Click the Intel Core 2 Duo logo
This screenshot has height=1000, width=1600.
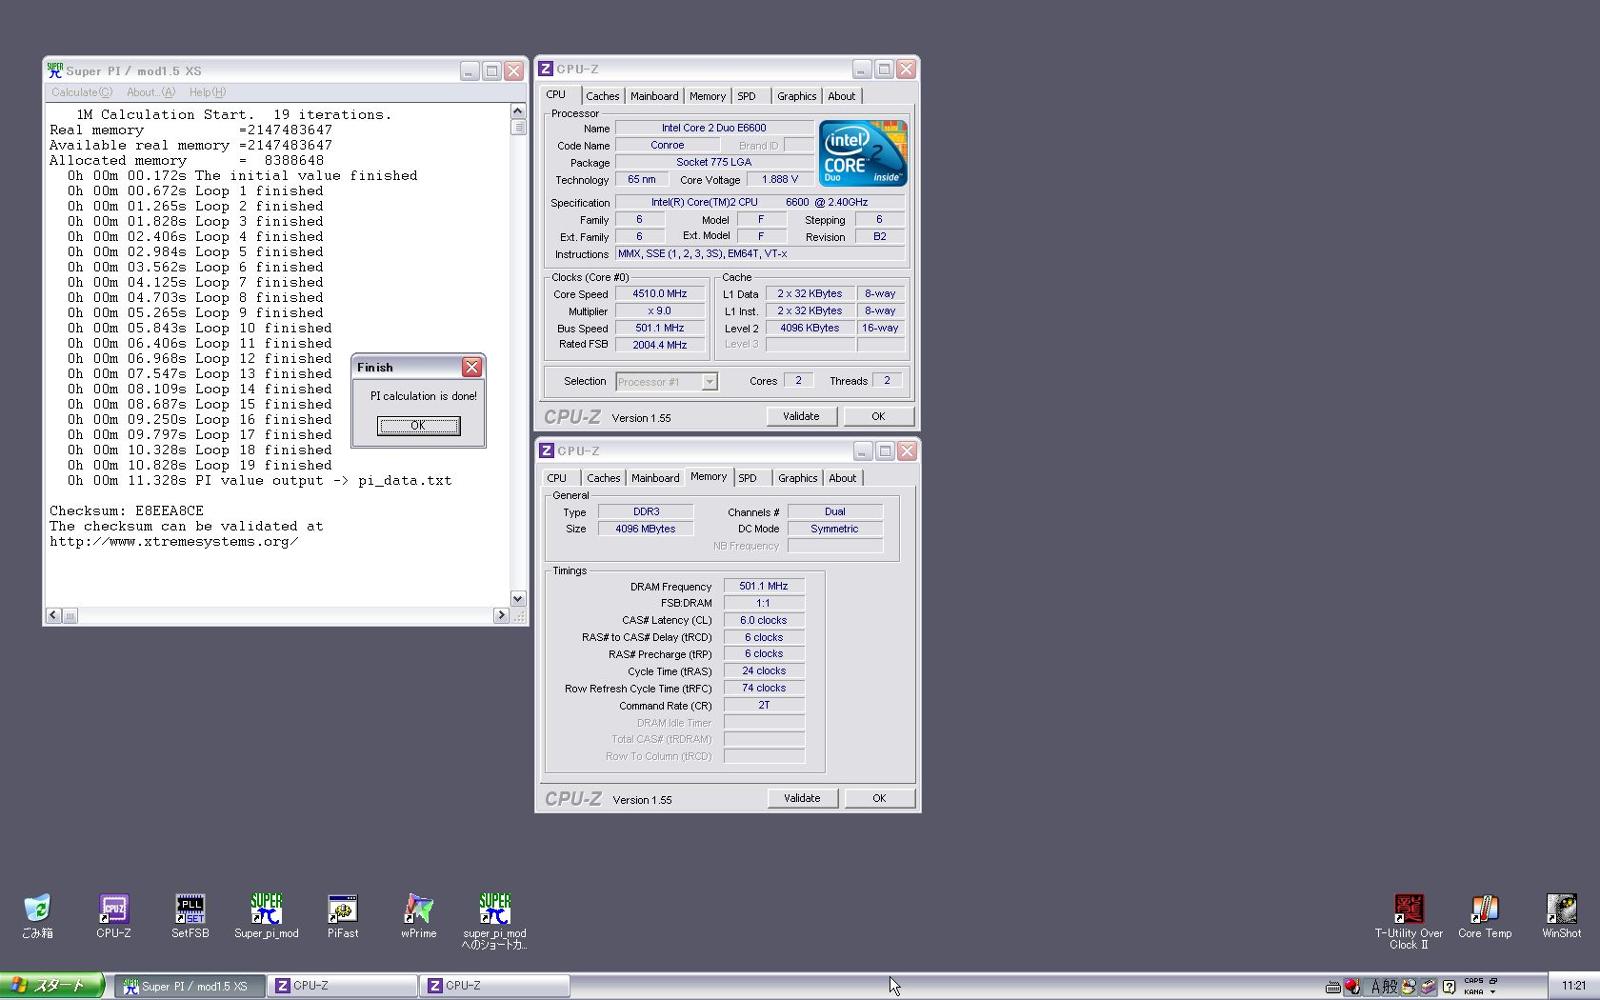[x=863, y=153]
